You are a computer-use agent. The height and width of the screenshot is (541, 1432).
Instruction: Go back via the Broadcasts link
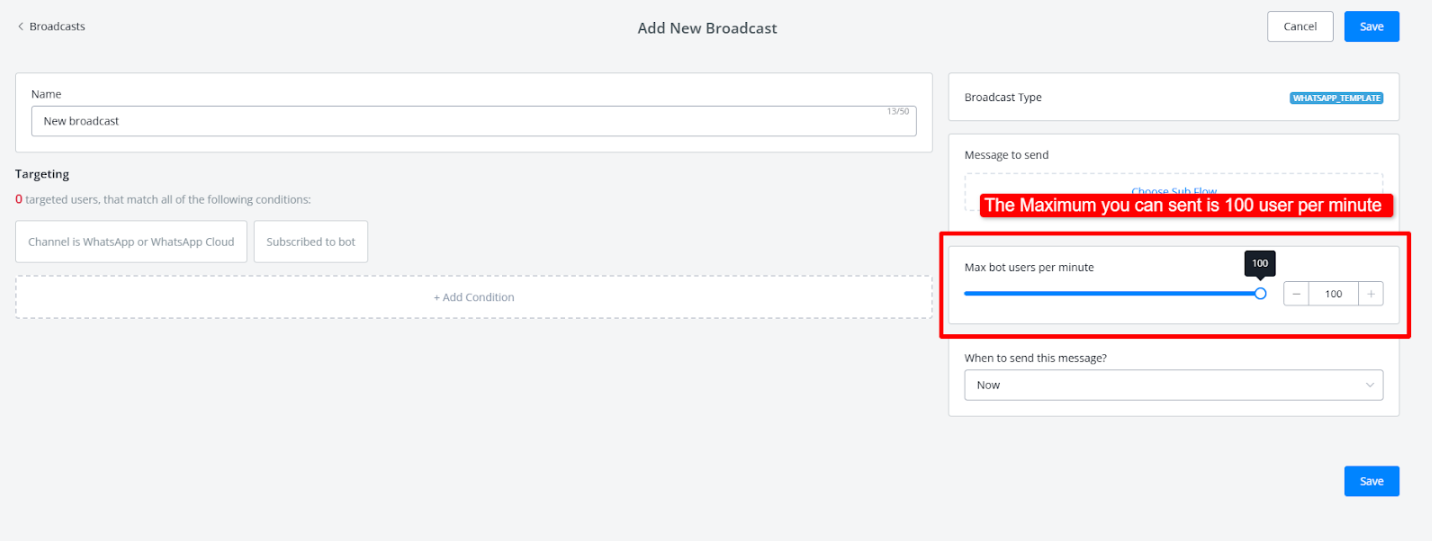point(57,27)
